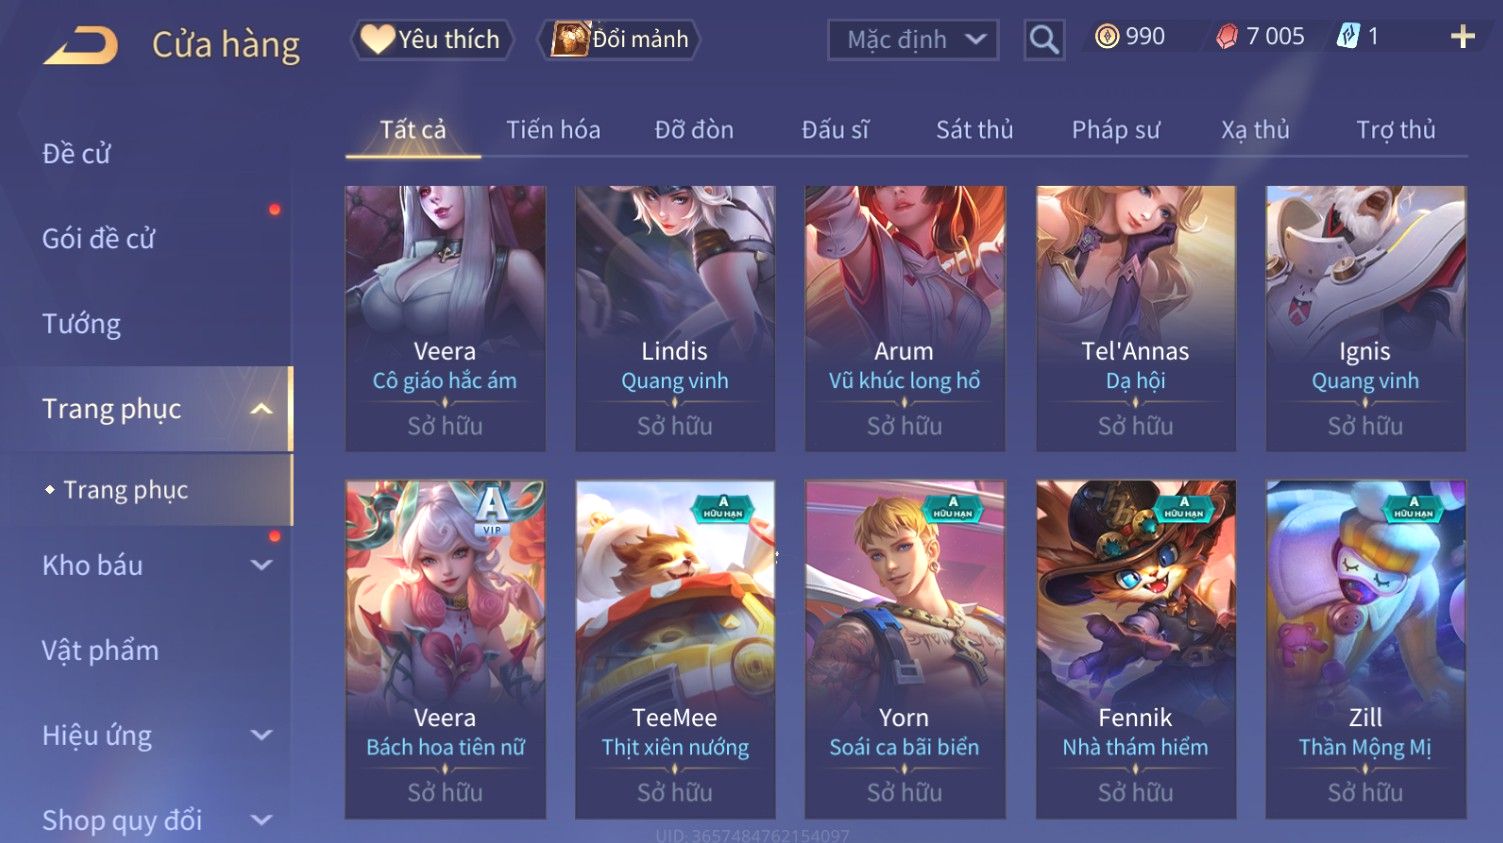Viewport: 1503px width, 843px height.
Task: Collapse the Trang phục sidebar section
Action: click(261, 409)
